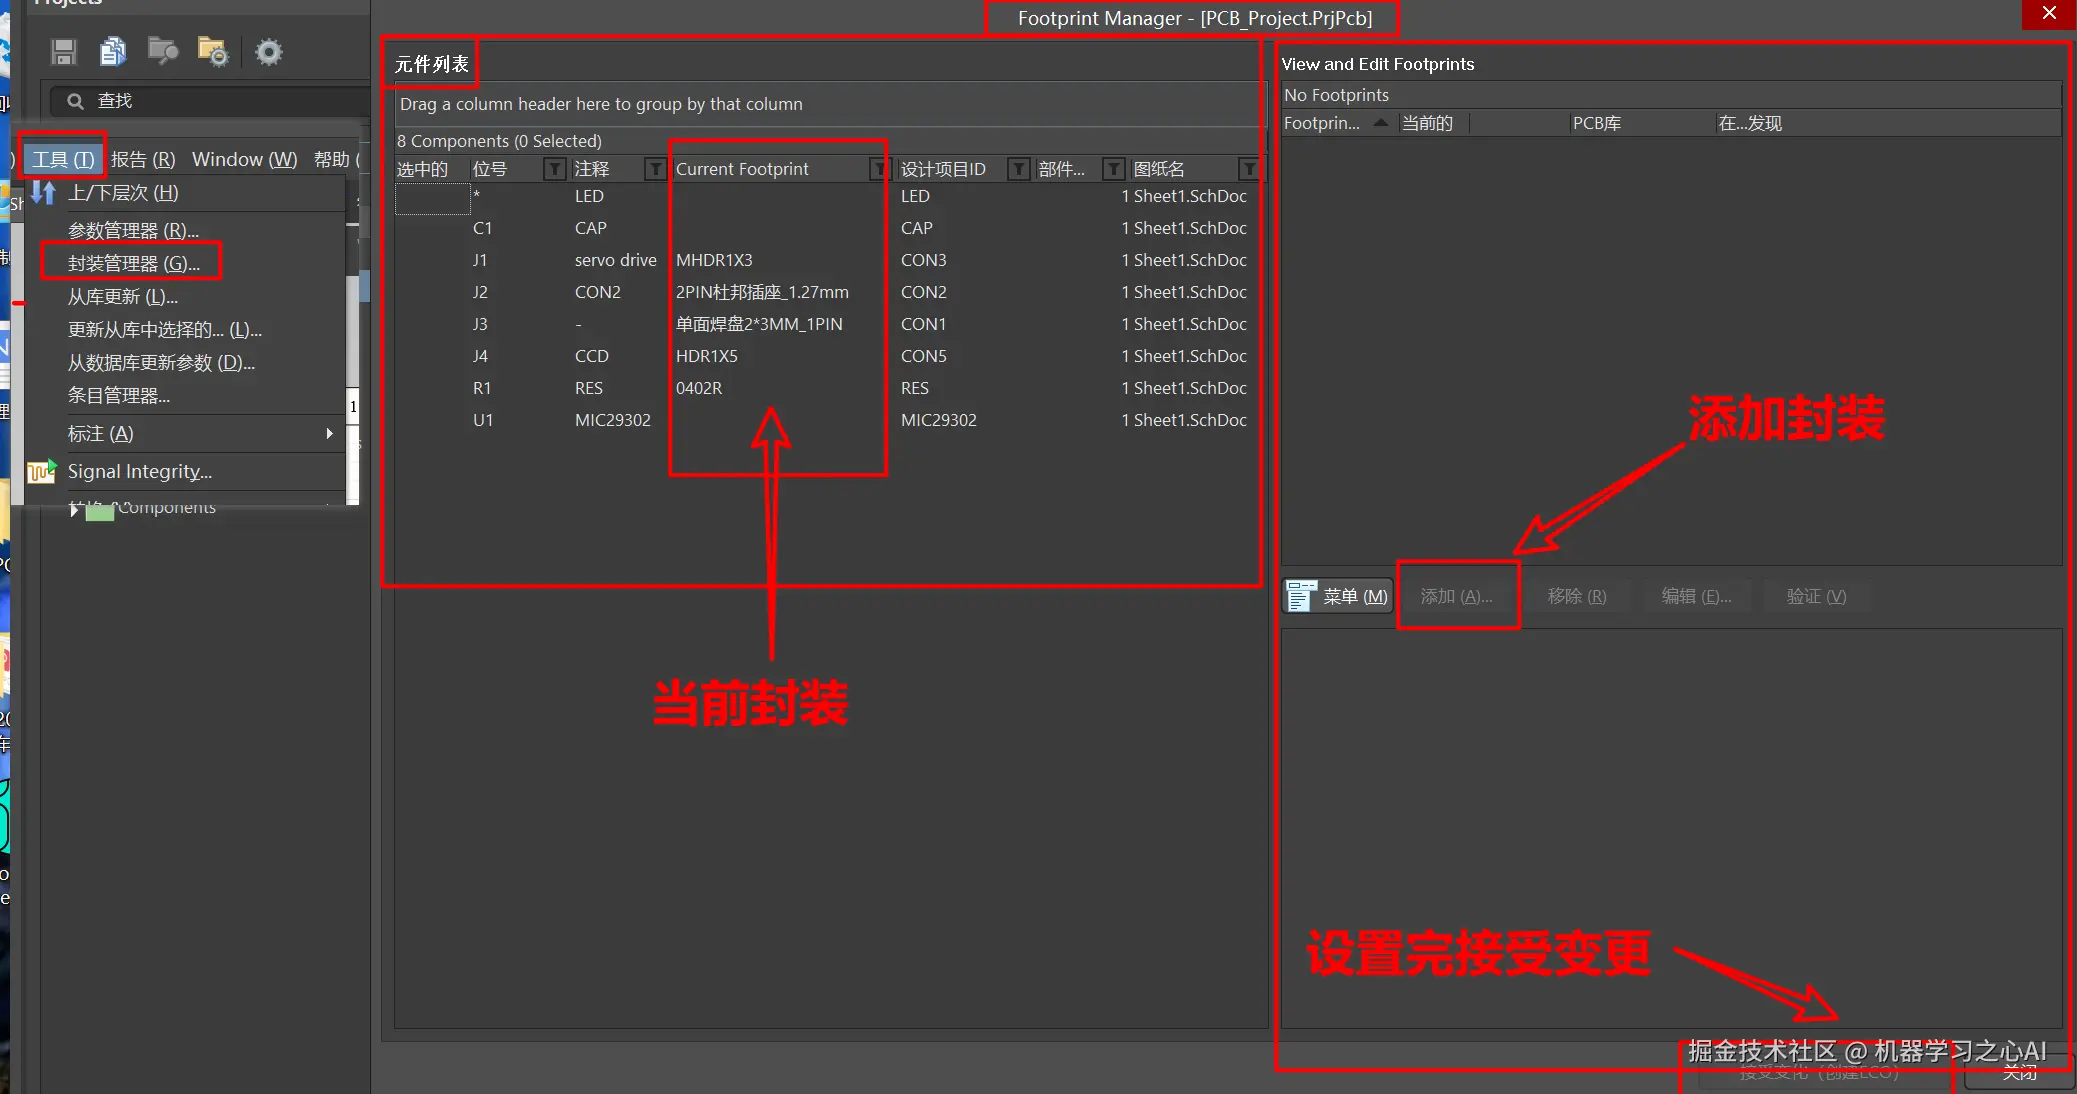
Task: Check the selection box on the wildcard row
Action: [x=432, y=198]
